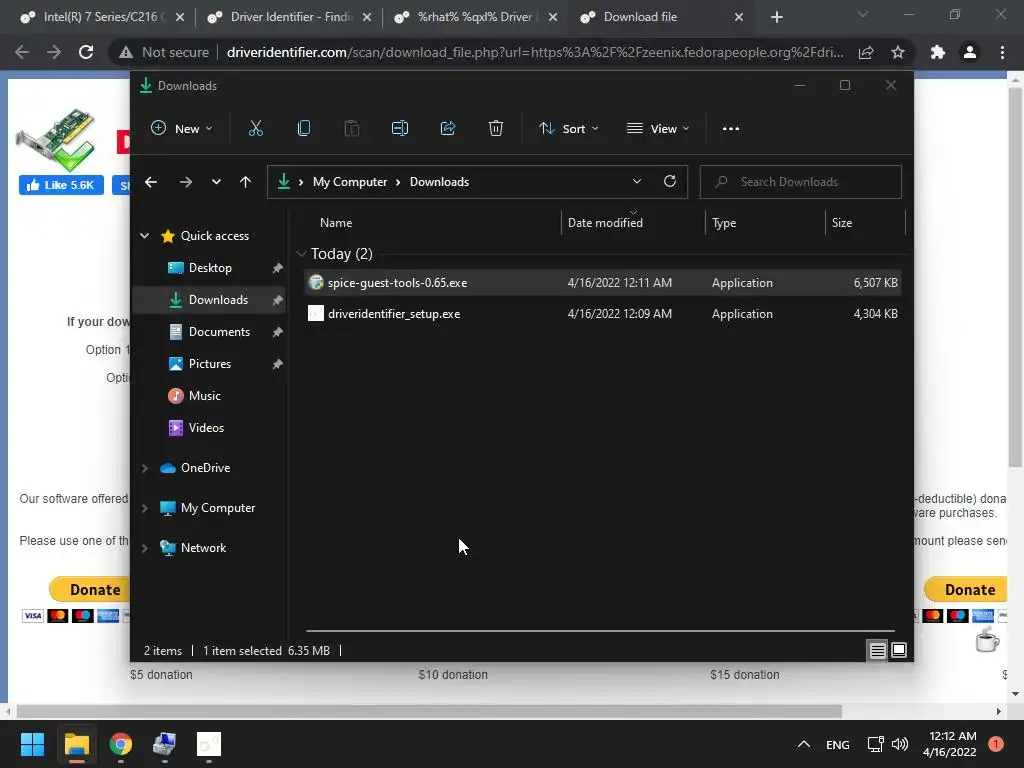Open the Sort dropdown

[x=568, y=129]
